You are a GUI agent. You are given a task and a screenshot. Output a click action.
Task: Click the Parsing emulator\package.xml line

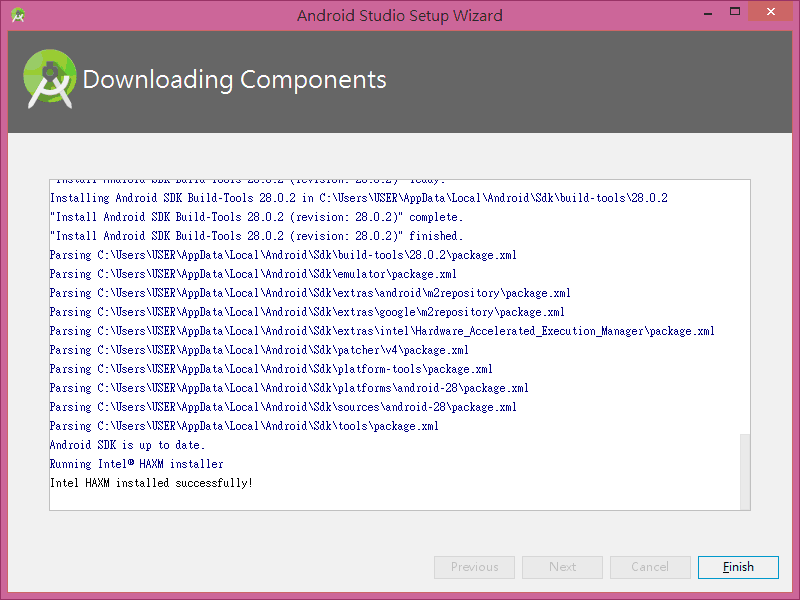[253, 274]
